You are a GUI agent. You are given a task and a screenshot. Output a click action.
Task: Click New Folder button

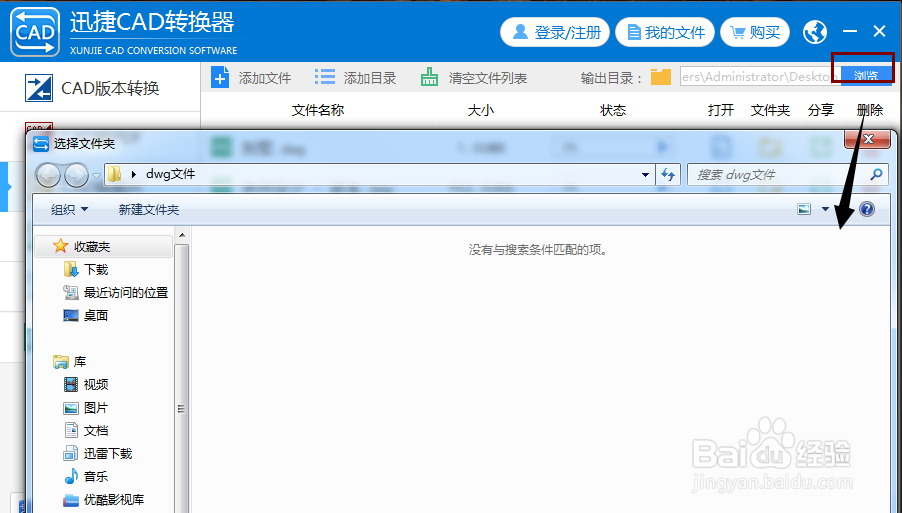[148, 209]
